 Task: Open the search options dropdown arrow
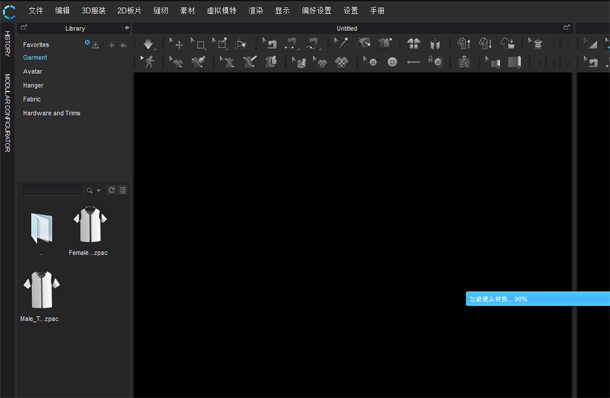coord(98,191)
